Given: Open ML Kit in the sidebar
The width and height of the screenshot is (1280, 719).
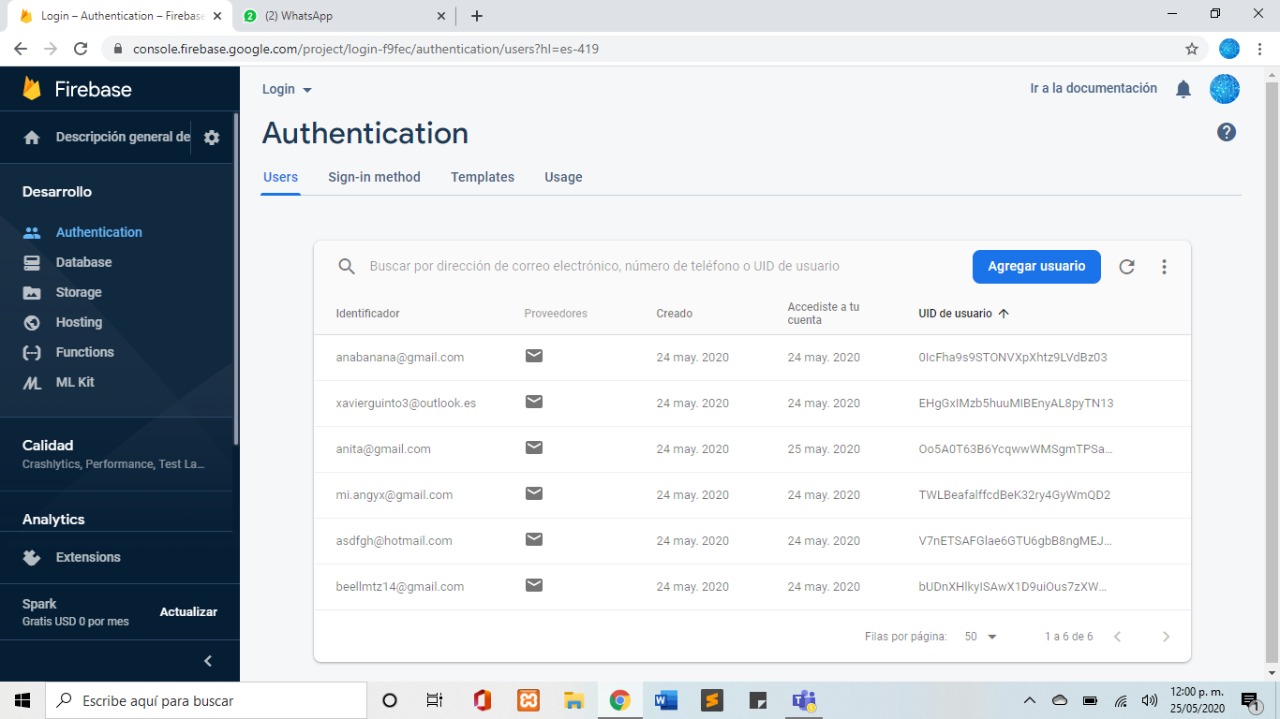Looking at the screenshot, I should tap(75, 382).
